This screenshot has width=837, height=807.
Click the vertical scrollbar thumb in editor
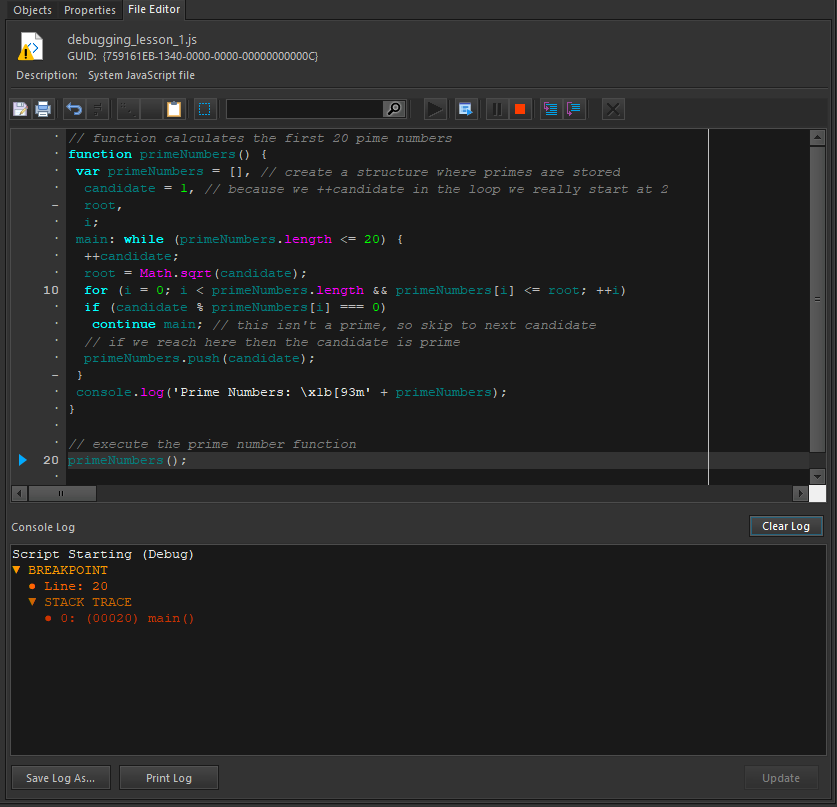[817, 299]
